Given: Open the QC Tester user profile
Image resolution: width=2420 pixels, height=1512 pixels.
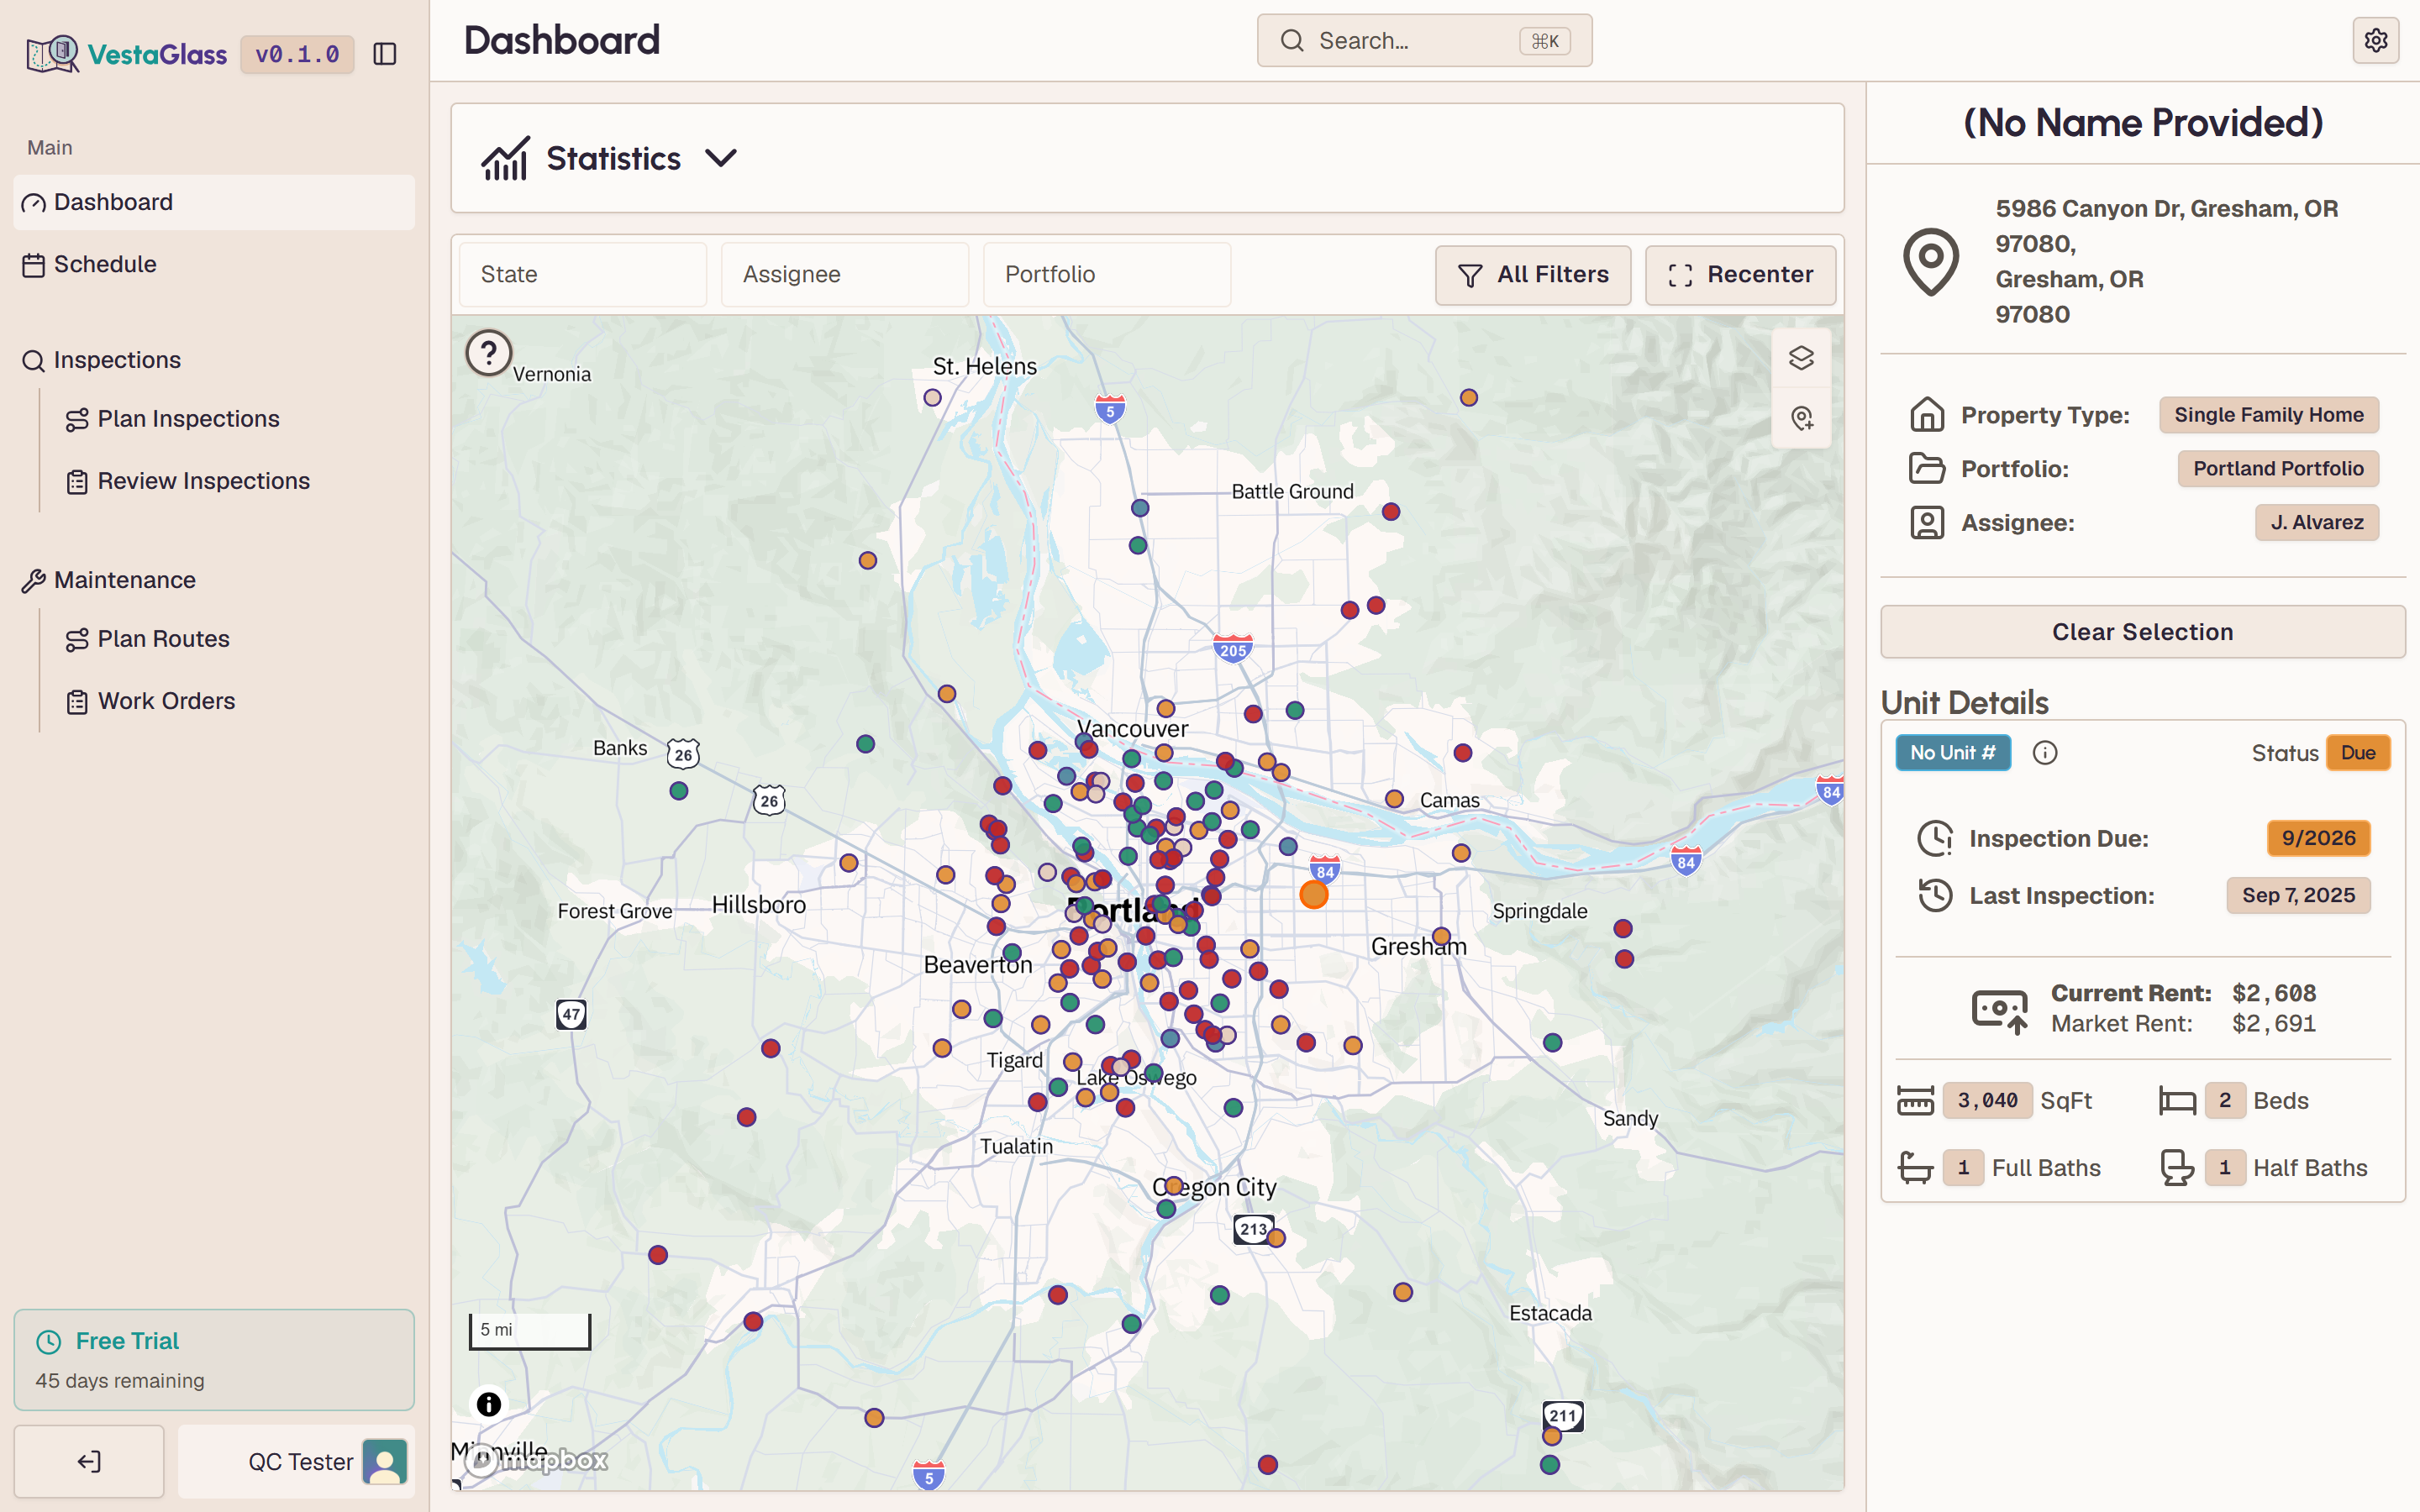Looking at the screenshot, I should [296, 1462].
